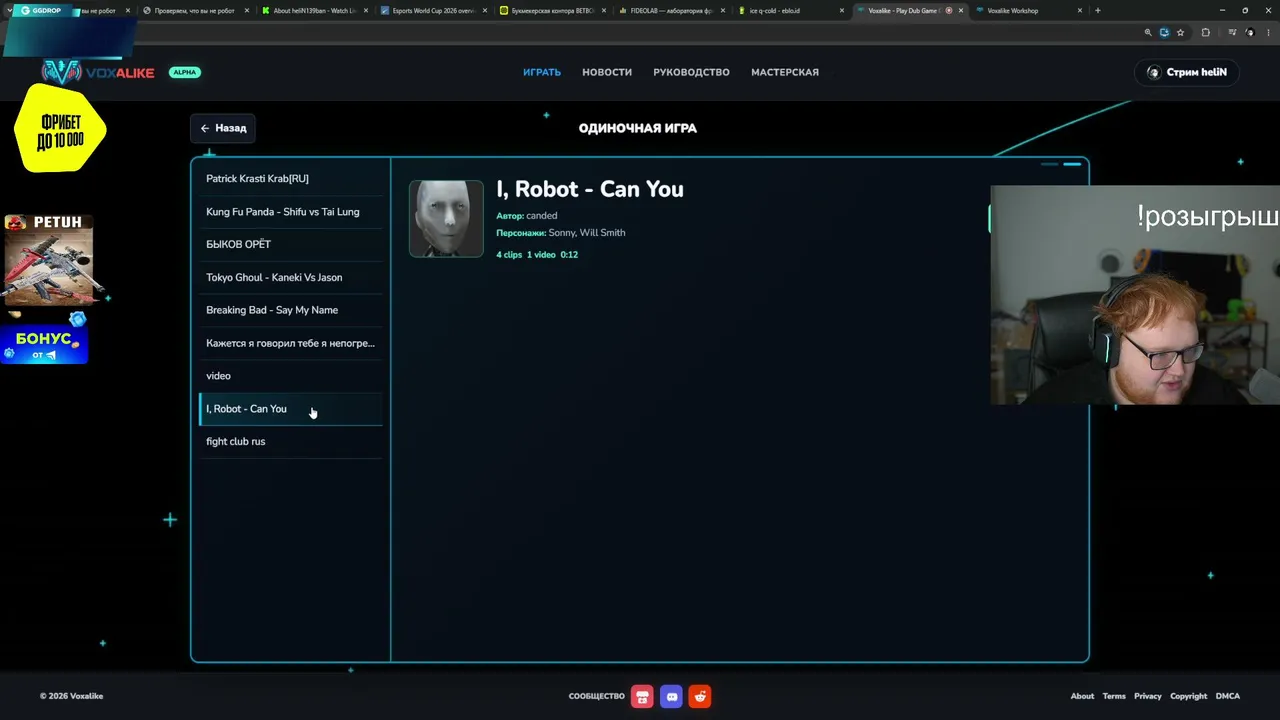Switch to the About heliN139ban tab
The image size is (1280, 720).
click(x=316, y=11)
